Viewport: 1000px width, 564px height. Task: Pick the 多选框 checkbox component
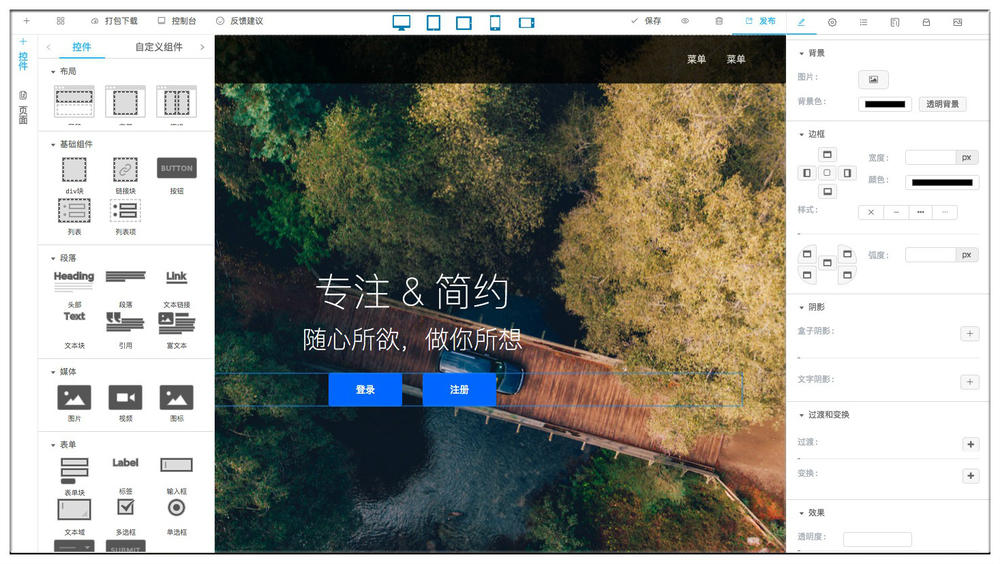point(126,507)
